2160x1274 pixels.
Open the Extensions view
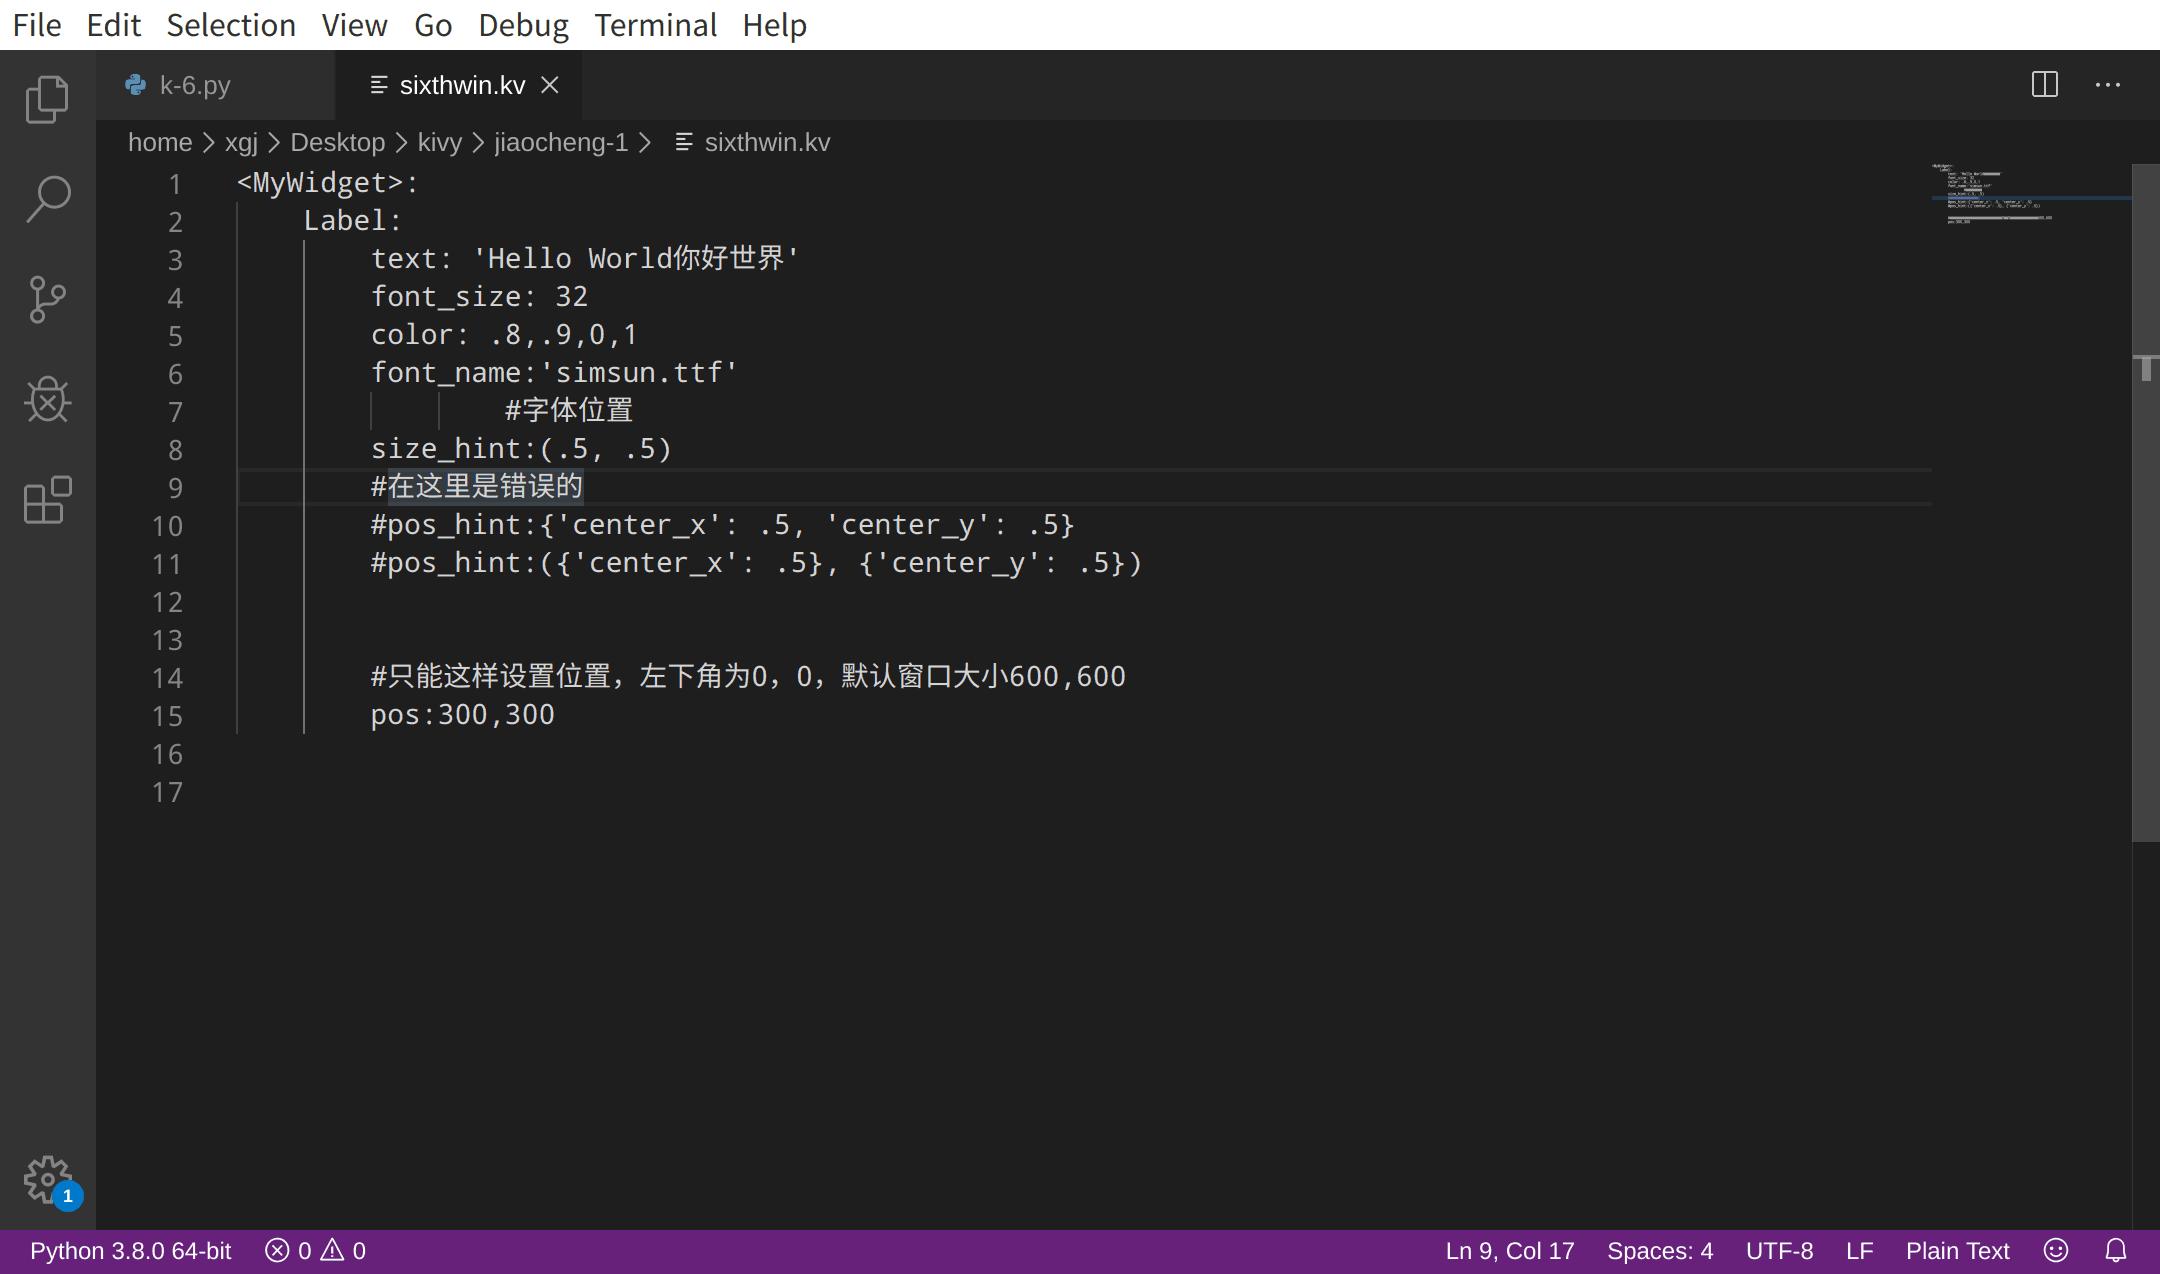pyautogui.click(x=47, y=502)
